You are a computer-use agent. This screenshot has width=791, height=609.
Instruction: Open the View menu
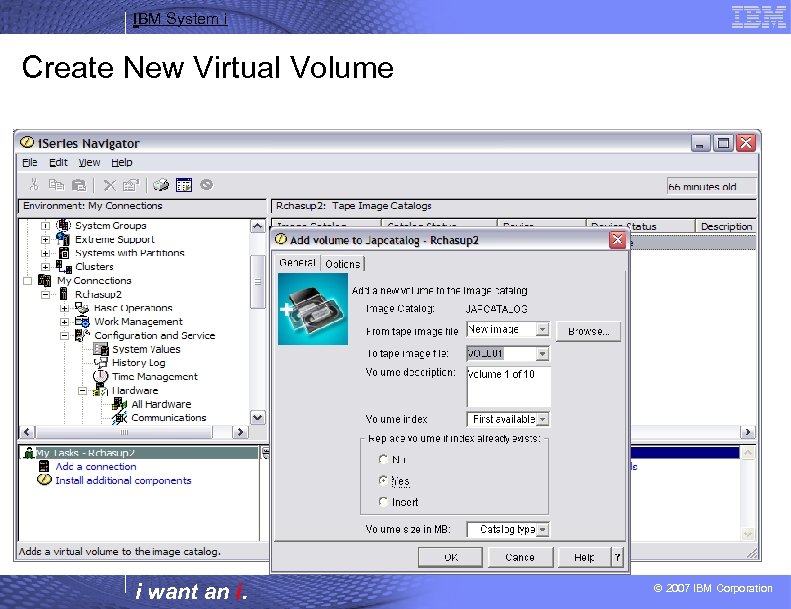[89, 162]
